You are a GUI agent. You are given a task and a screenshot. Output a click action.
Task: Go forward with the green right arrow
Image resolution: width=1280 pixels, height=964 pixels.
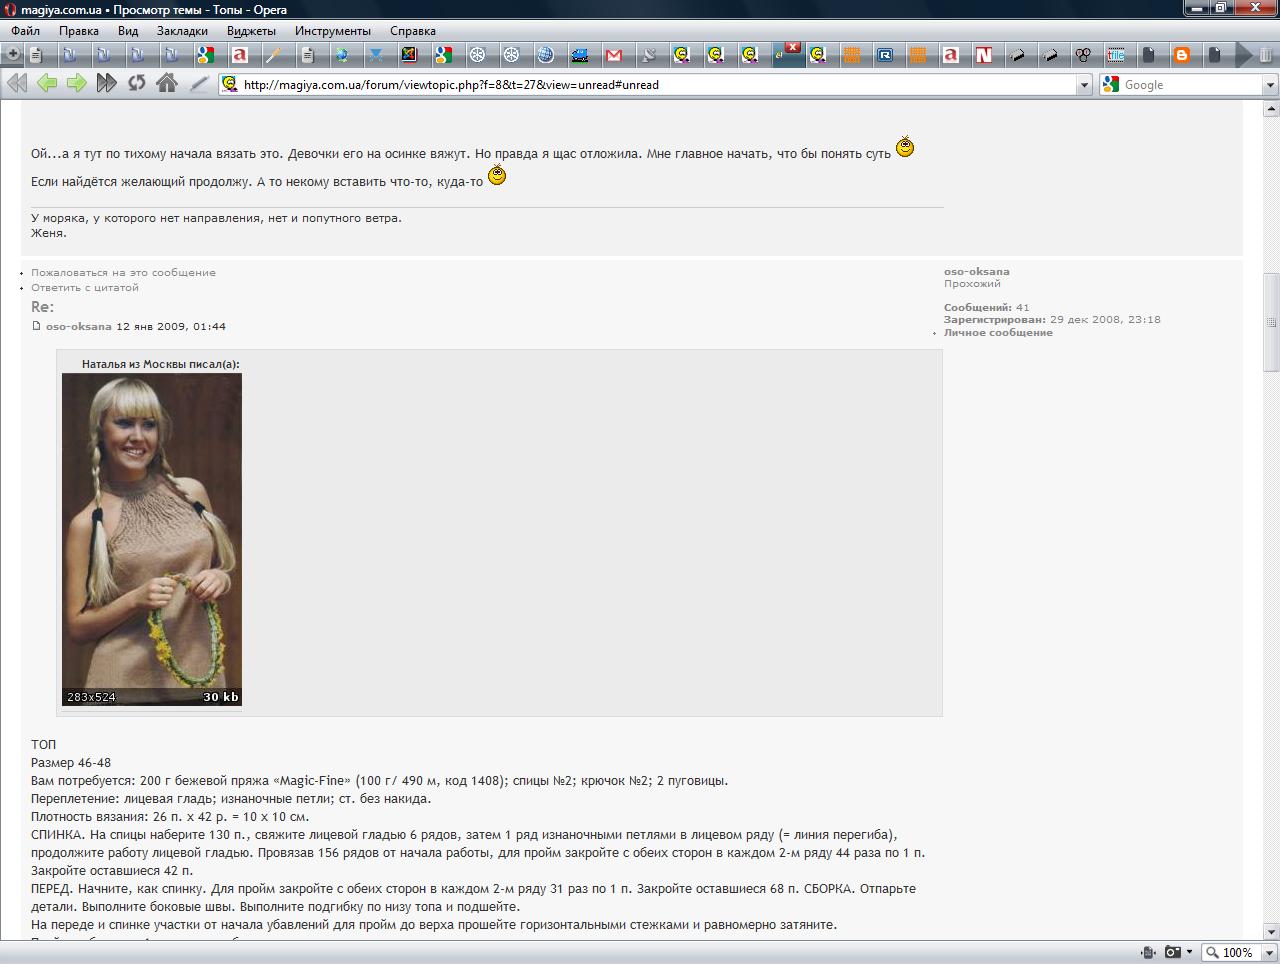(x=76, y=84)
